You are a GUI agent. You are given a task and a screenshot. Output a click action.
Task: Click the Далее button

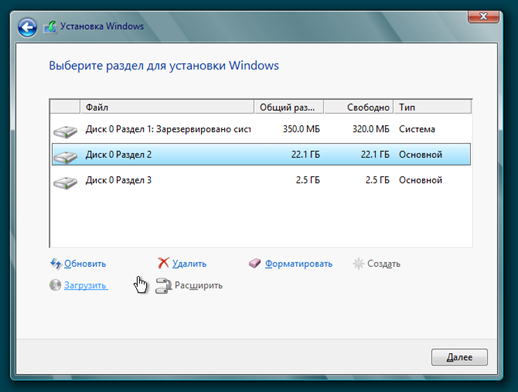(459, 357)
